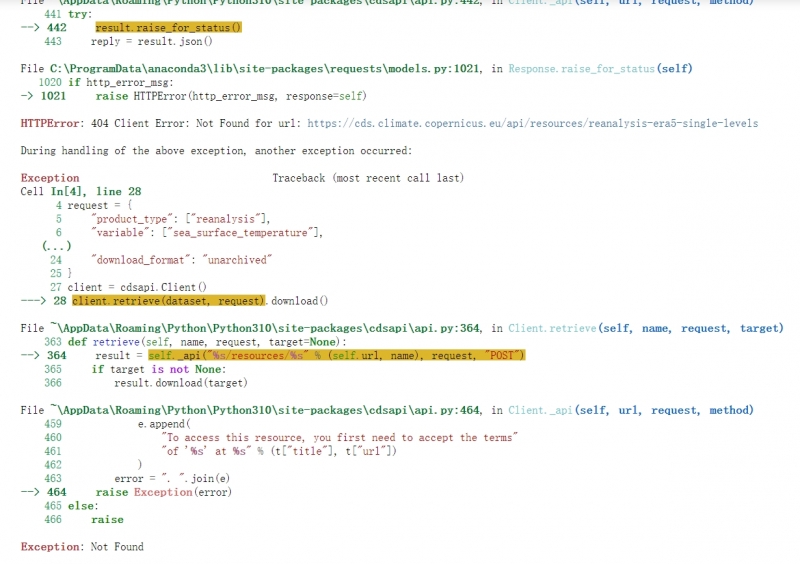This screenshot has height=564, width=800.
Task: Click the "Cell In[4], line 28" reference
Action: 81,191
